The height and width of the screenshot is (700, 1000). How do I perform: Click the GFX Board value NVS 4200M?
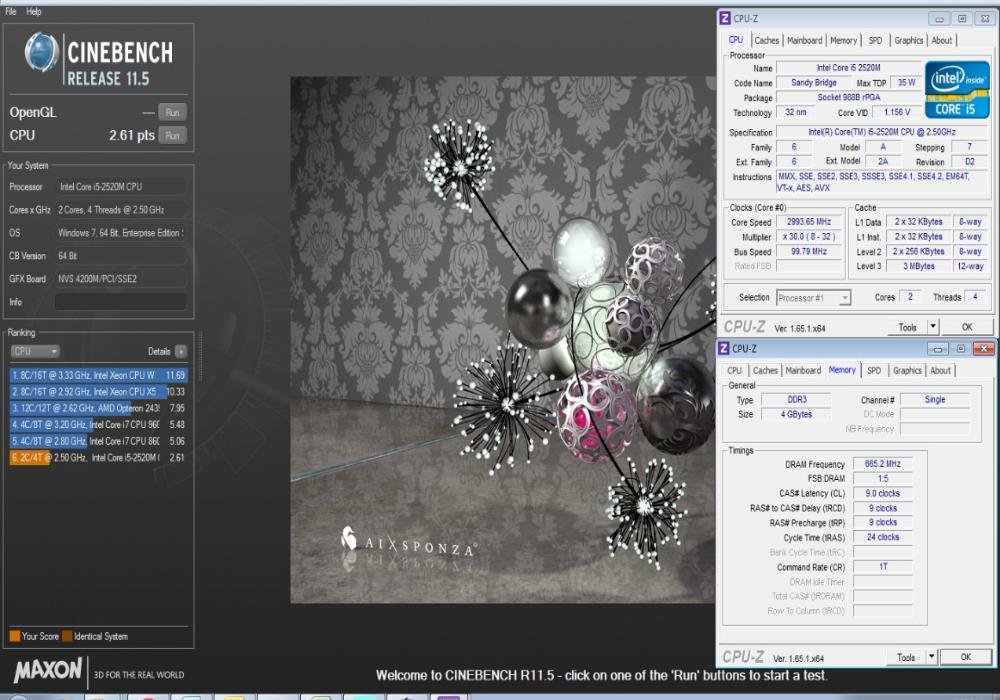(x=120, y=279)
